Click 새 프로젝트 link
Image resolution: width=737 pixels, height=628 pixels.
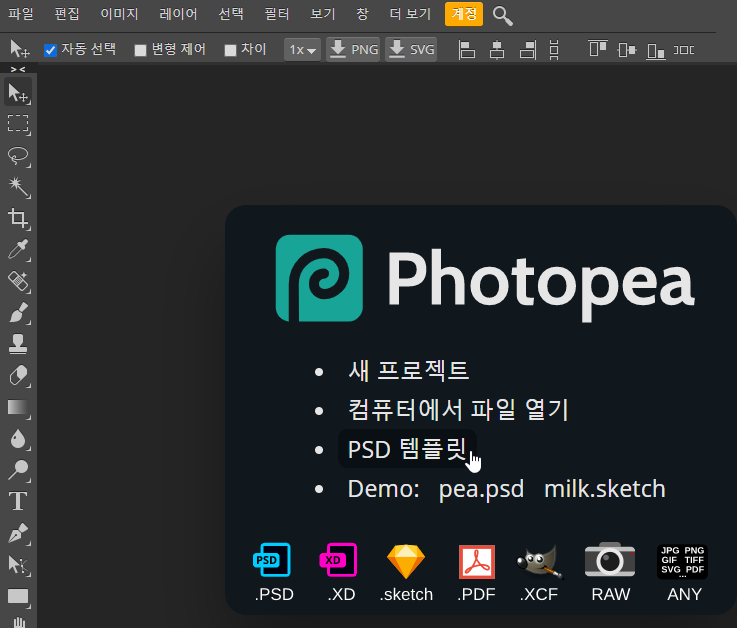pos(408,370)
